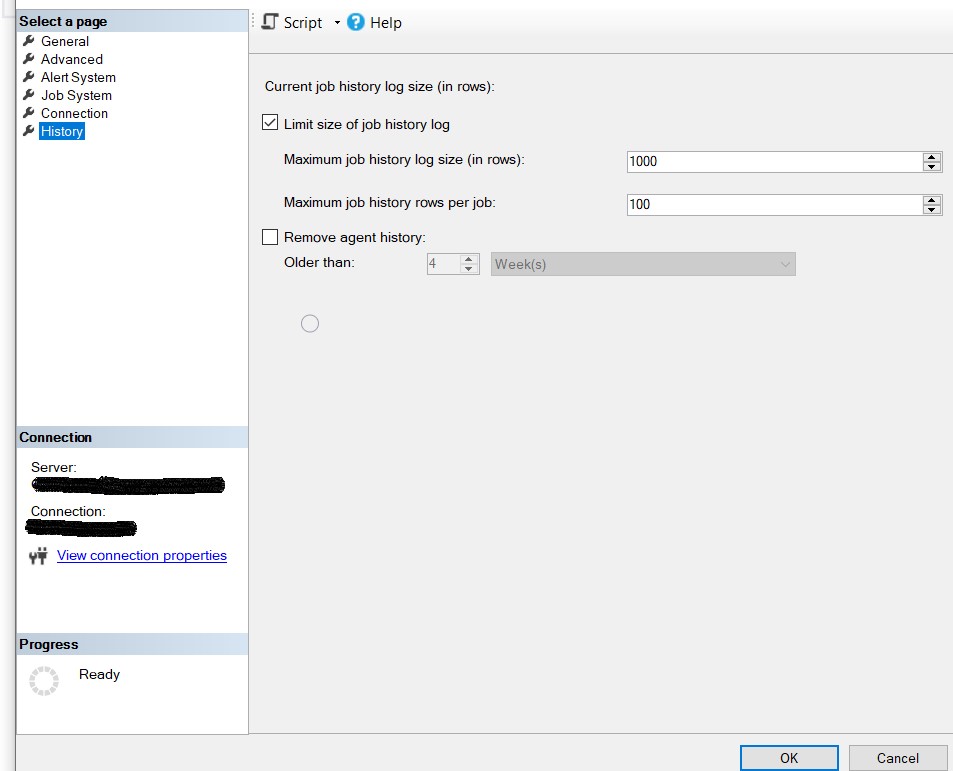Image resolution: width=953 pixels, height=771 pixels.
Task: Click the blue Help question mark icon
Action: click(x=356, y=22)
